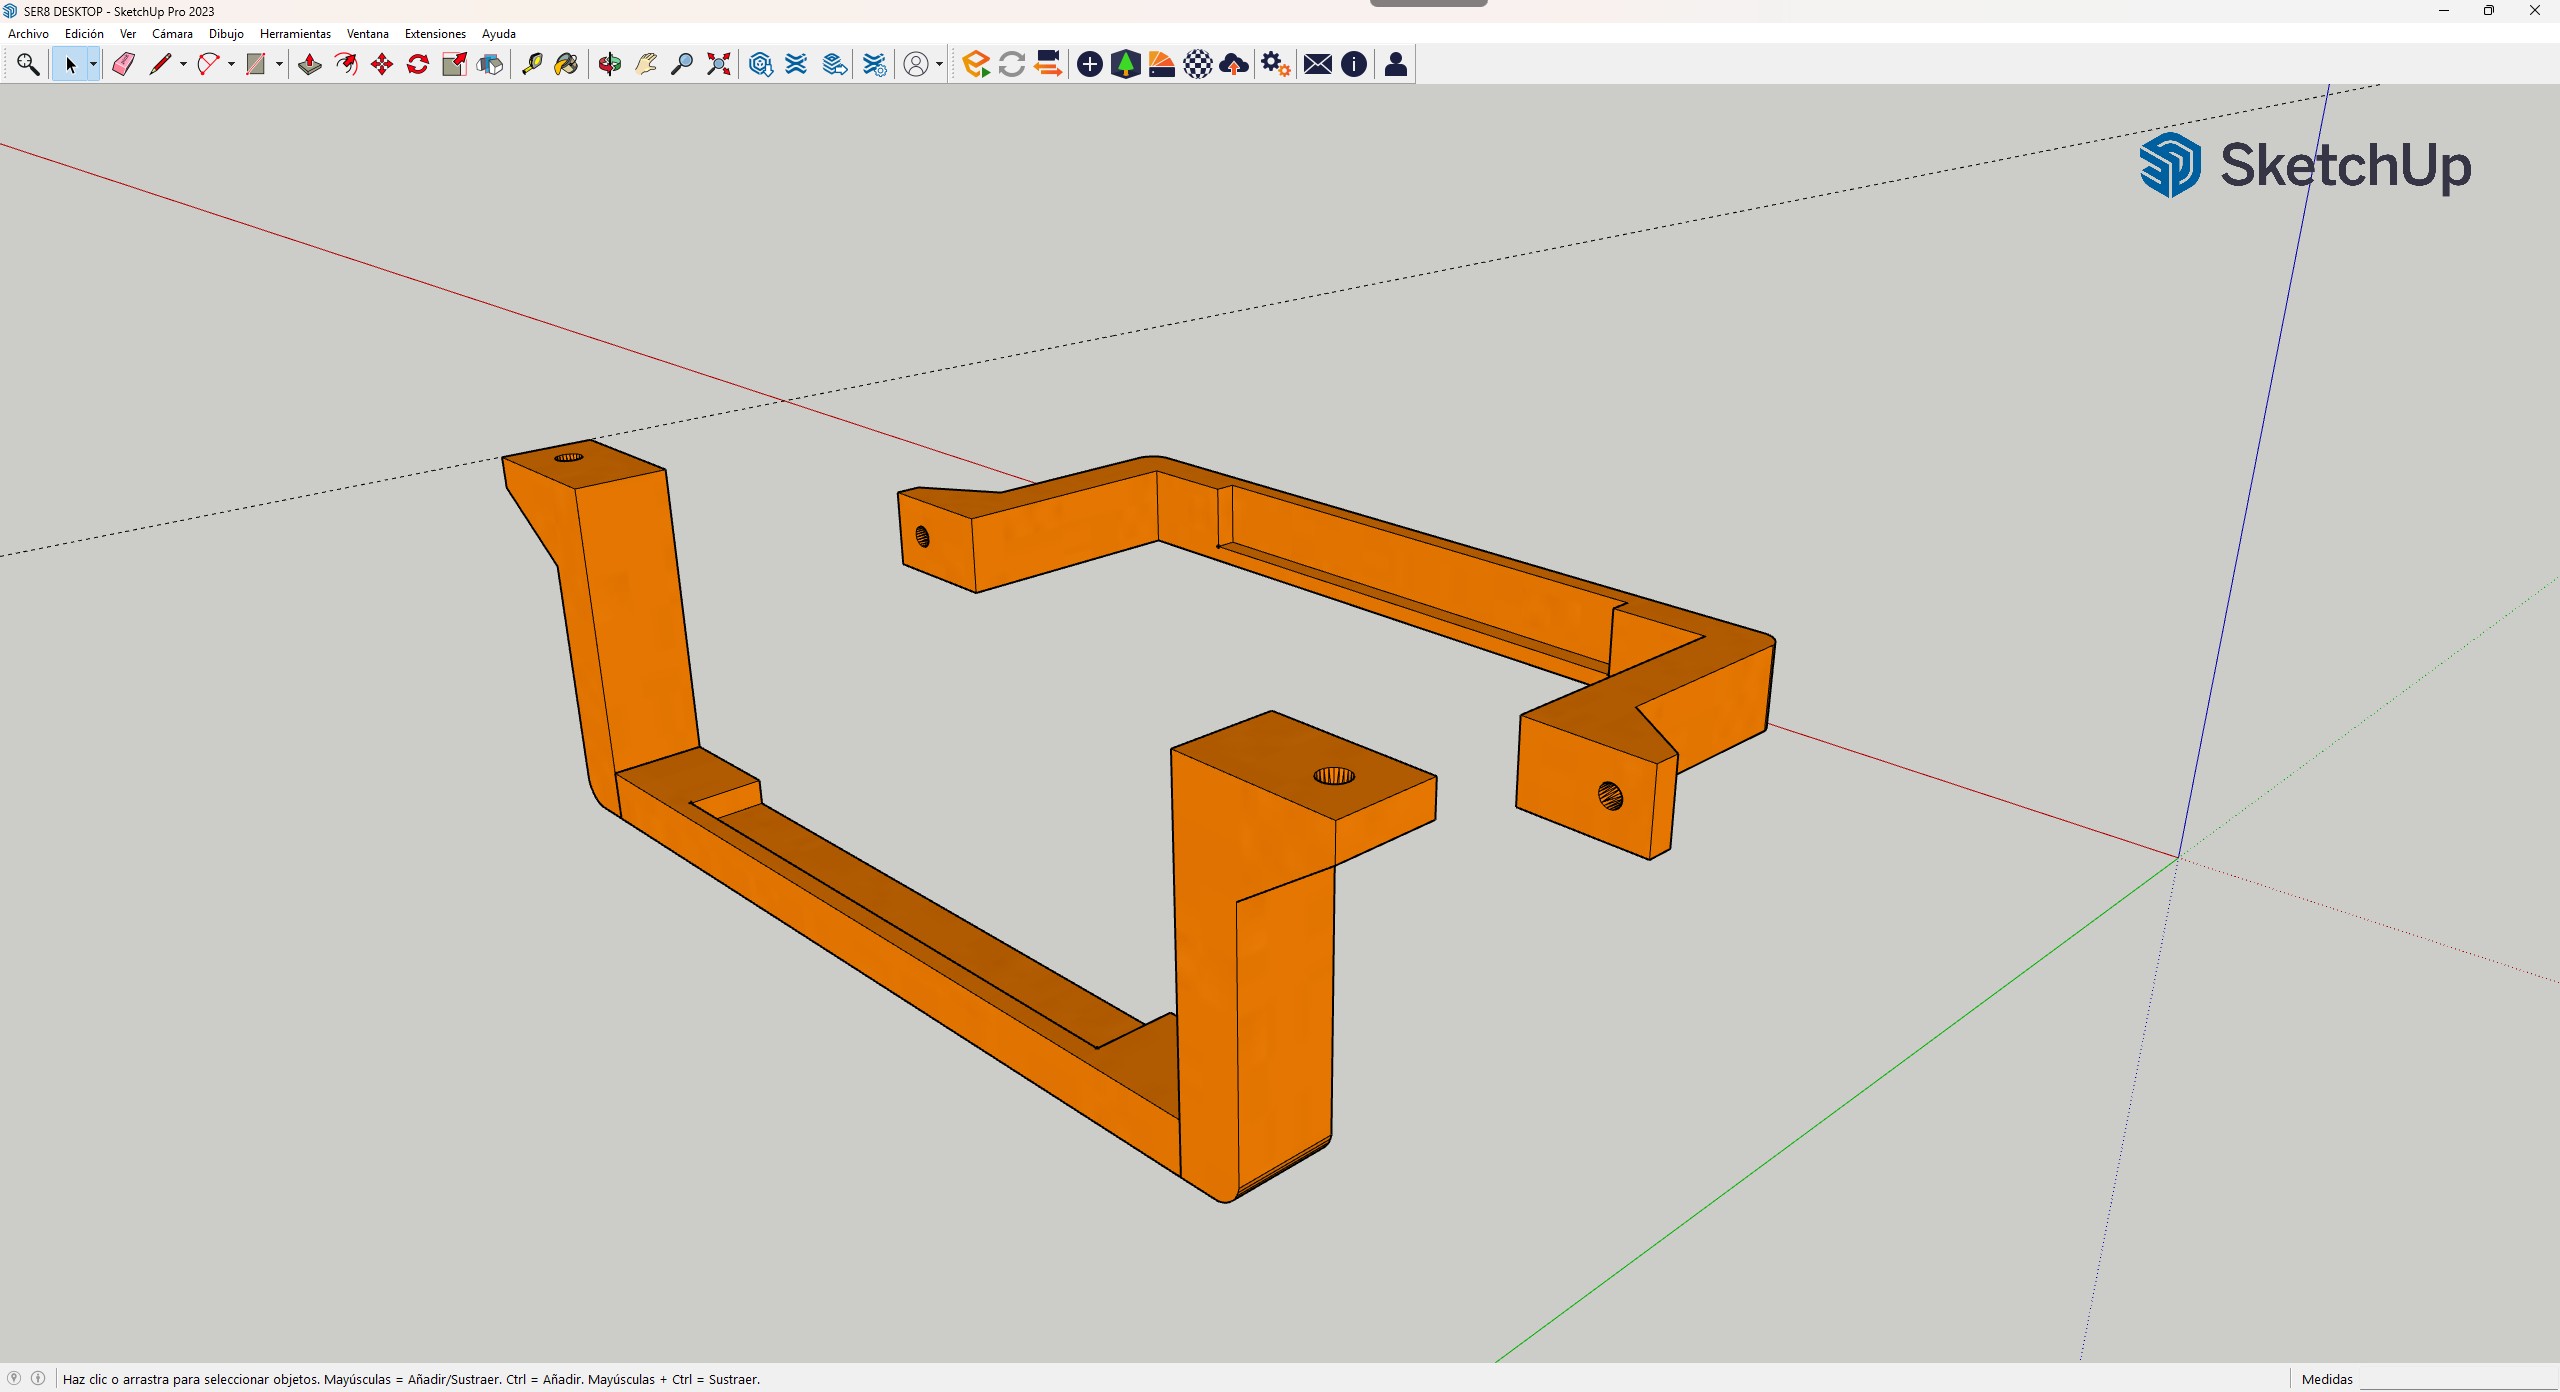
Task: Activate the Orbit camera tool
Action: [609, 65]
